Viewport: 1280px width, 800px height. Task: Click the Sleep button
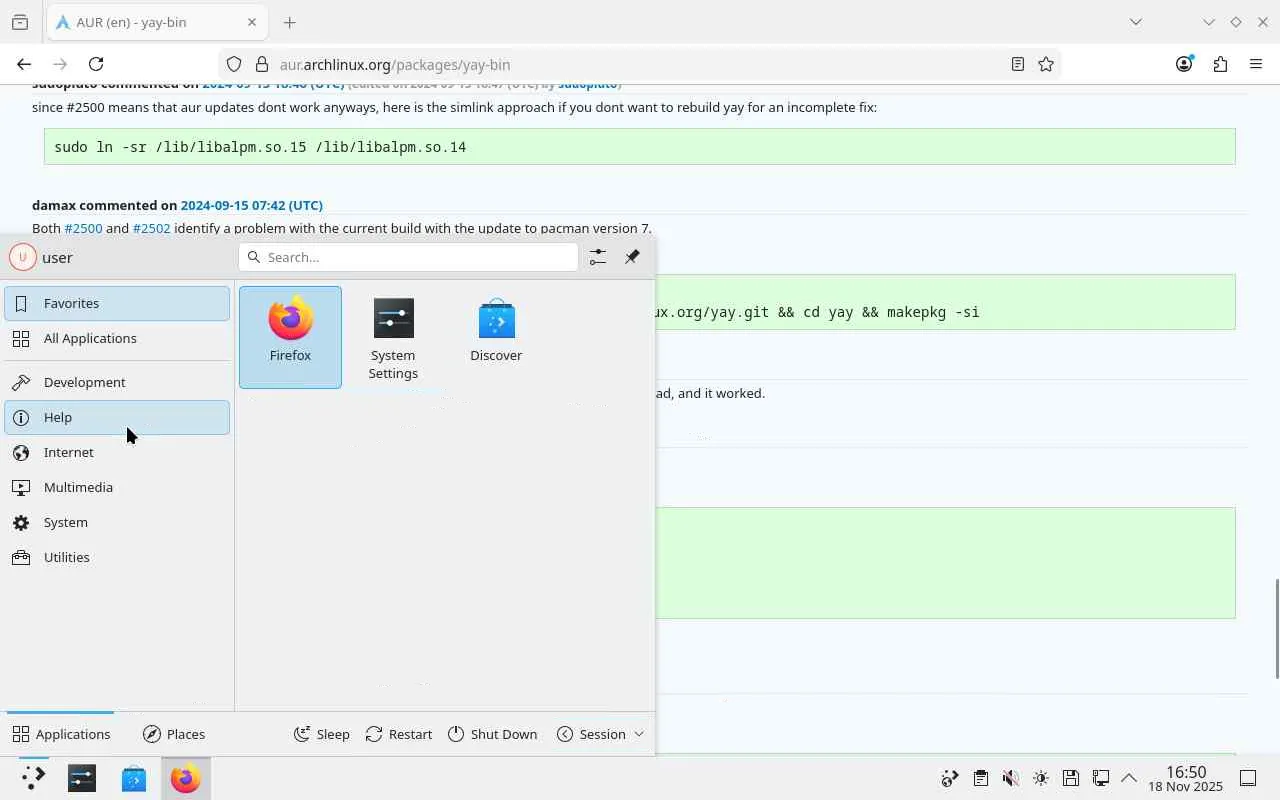click(x=321, y=734)
